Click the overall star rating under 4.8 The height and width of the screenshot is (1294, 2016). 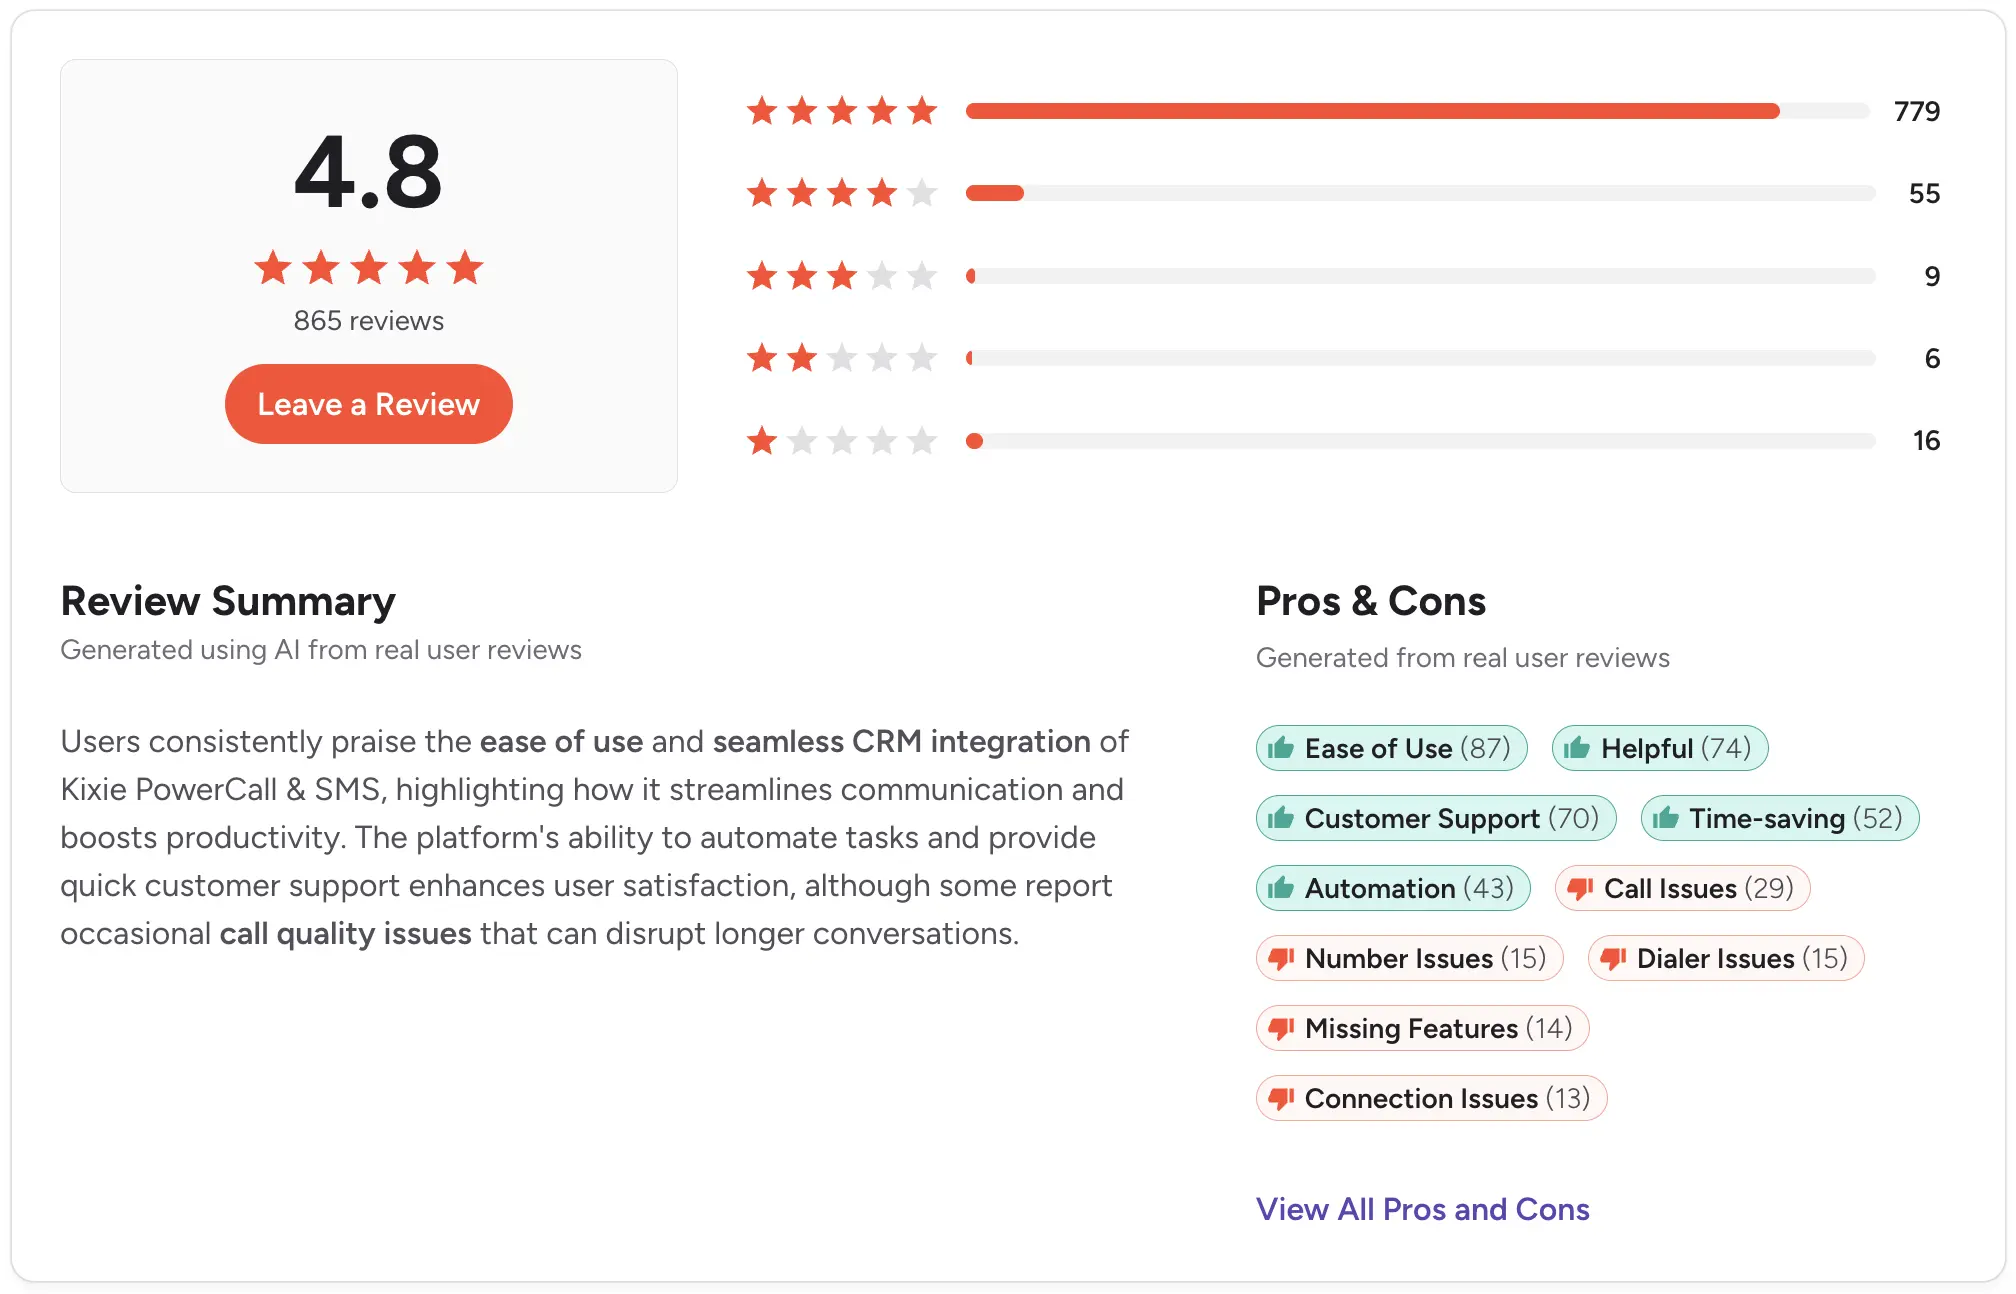tap(369, 268)
